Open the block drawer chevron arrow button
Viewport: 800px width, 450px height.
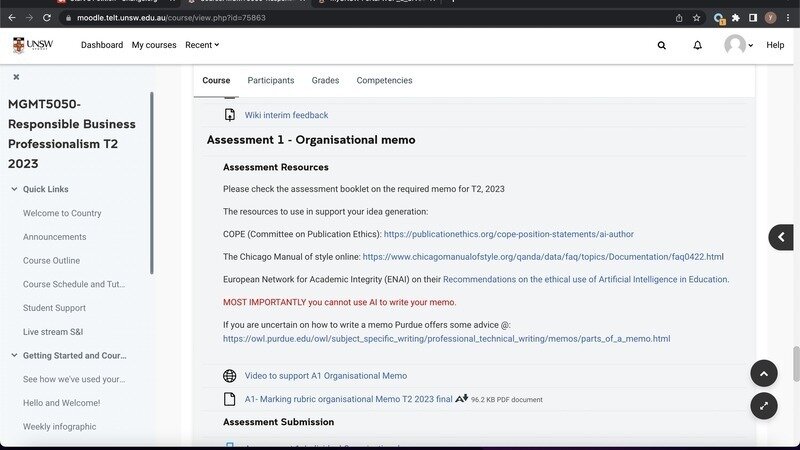(x=781, y=237)
